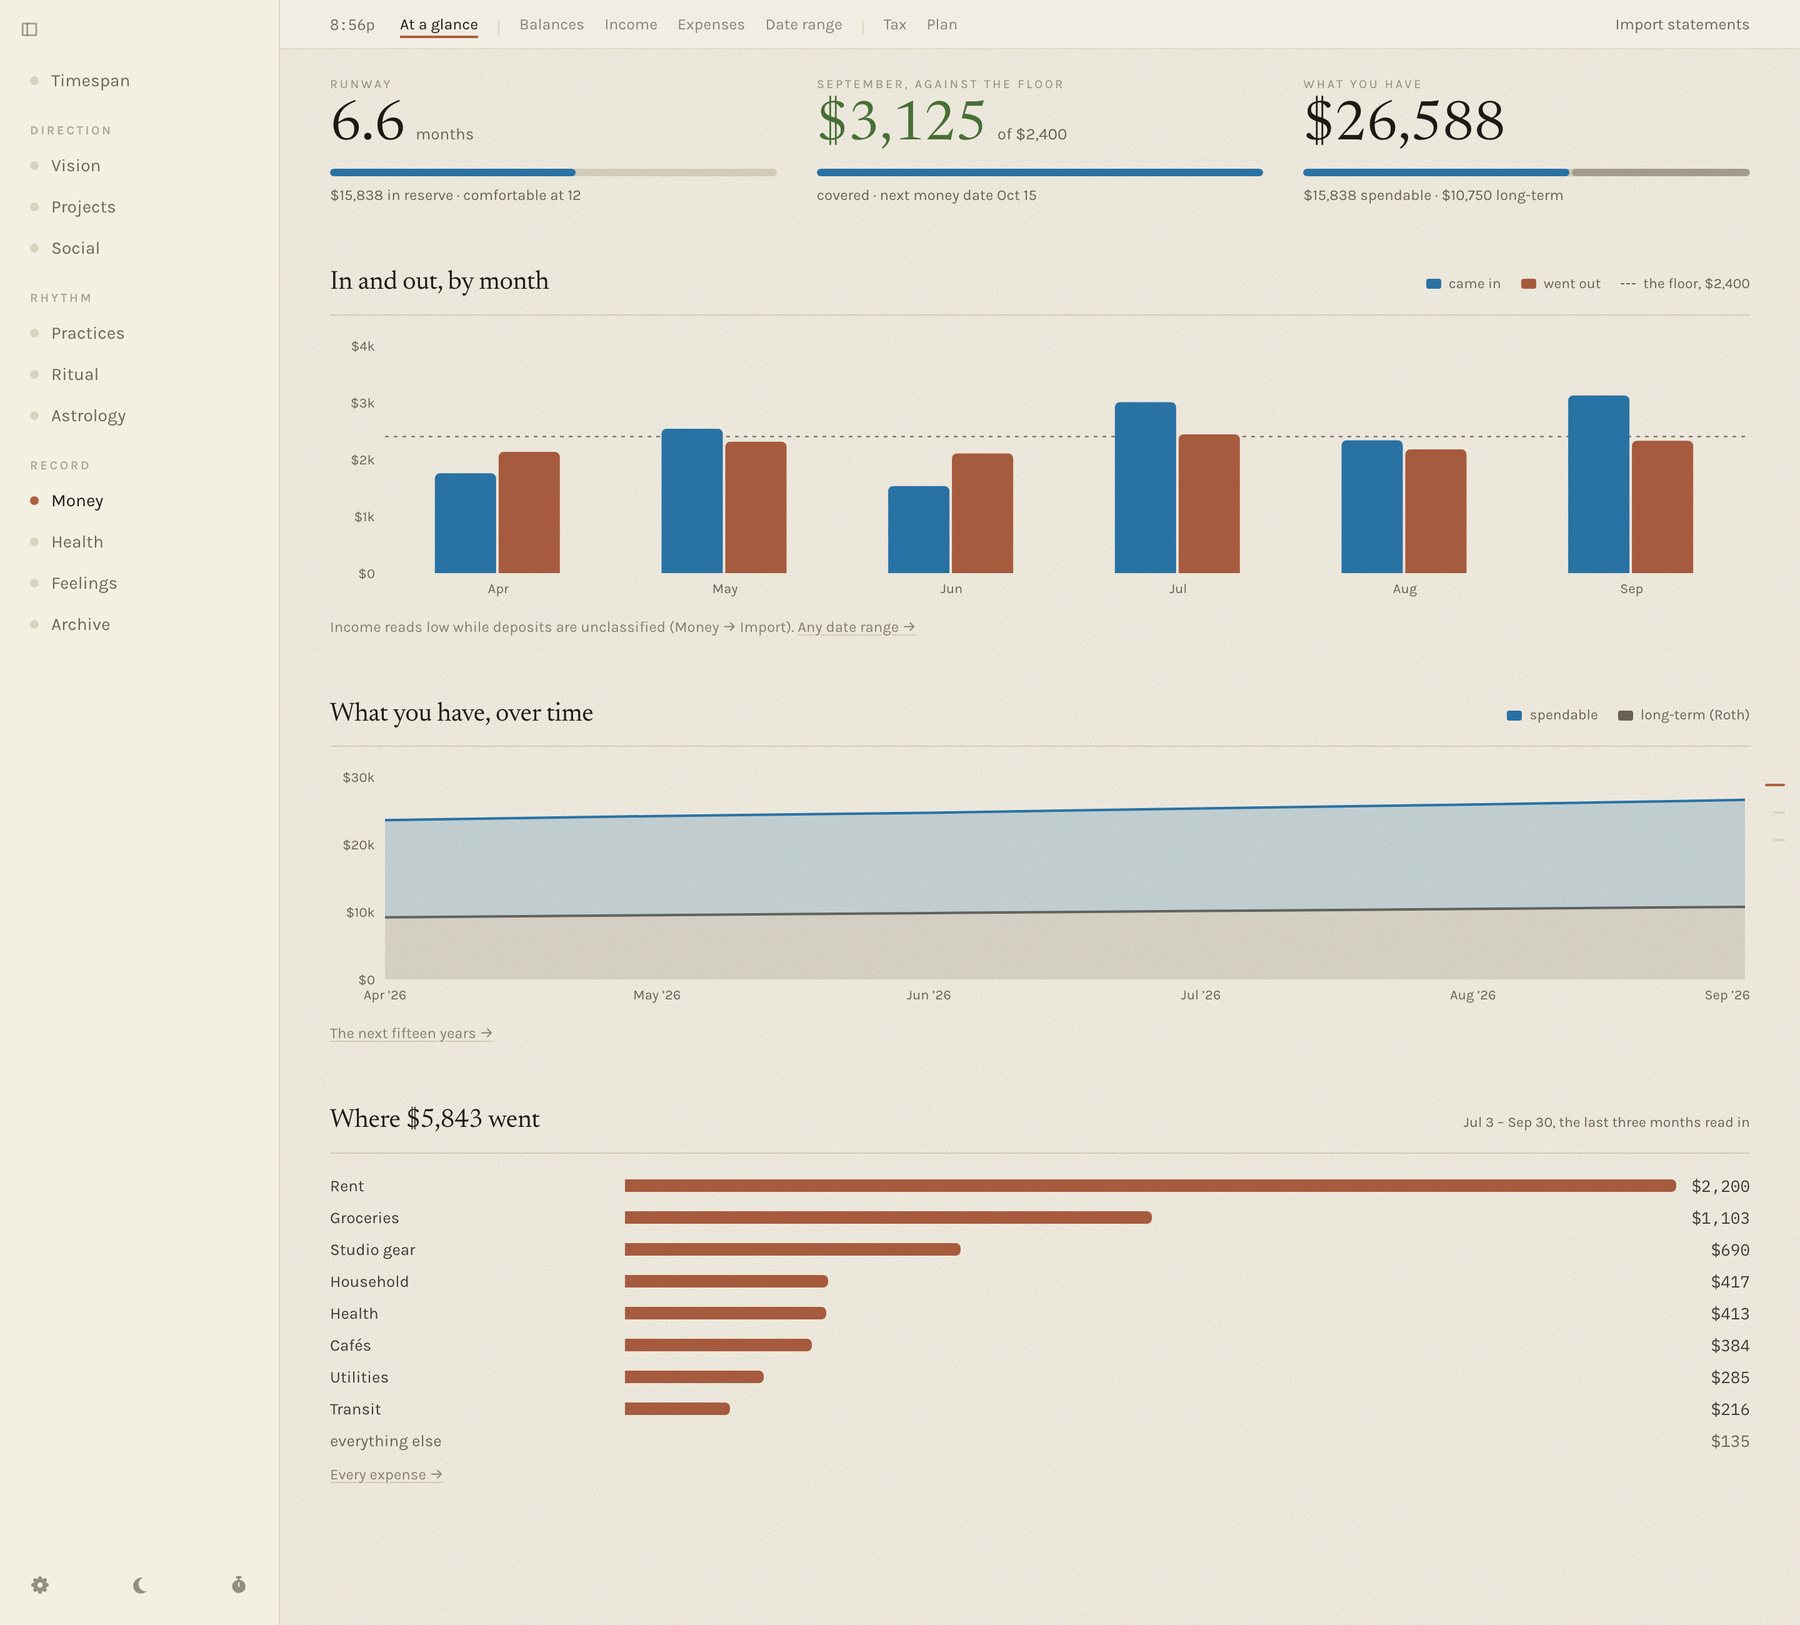Click the September floor progress bar
Screen dimensions: 1800x1625
[x=1040, y=172]
